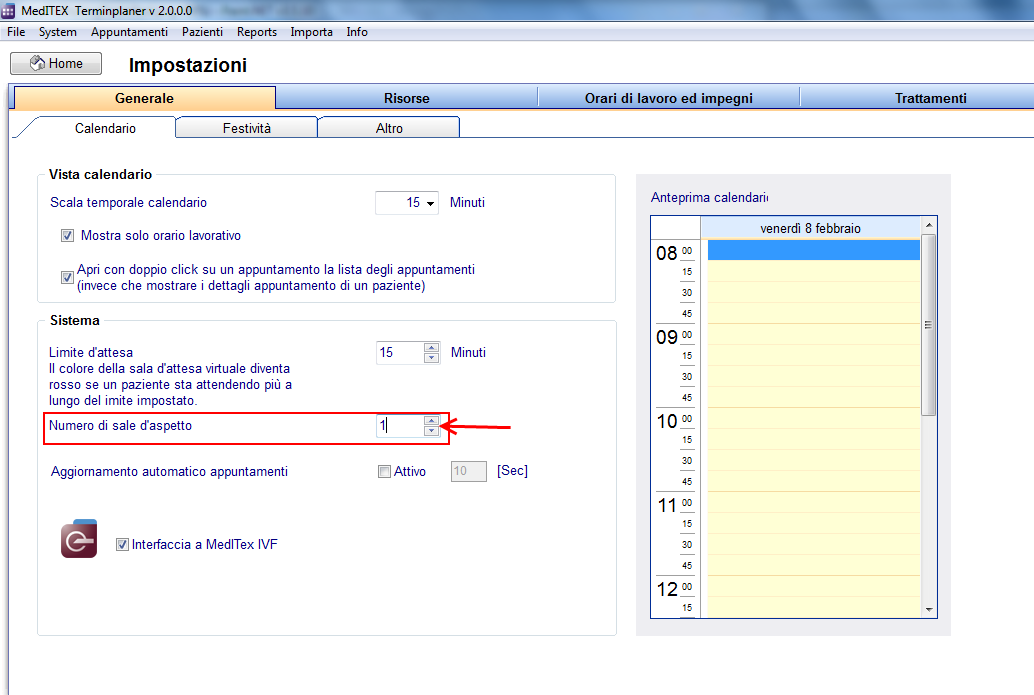Viewport: 1034px width, 695px height.
Task: Open the Altro sub-tab
Action: (389, 128)
